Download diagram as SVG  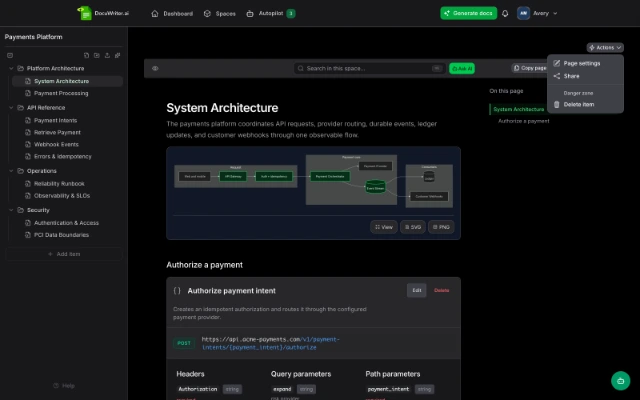(413, 227)
